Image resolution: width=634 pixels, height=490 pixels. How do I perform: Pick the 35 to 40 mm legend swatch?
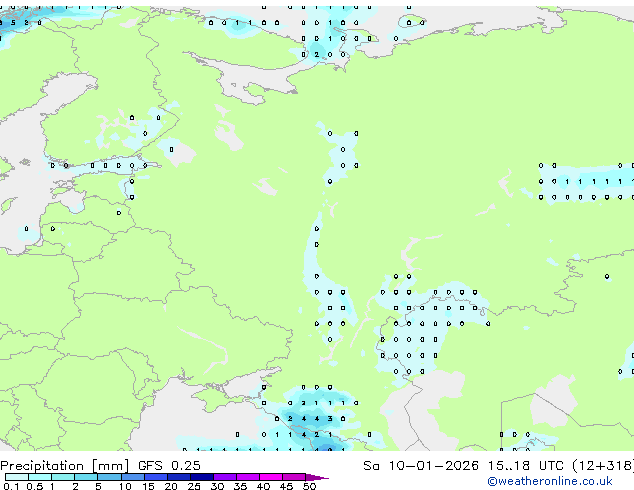[x=247, y=477]
